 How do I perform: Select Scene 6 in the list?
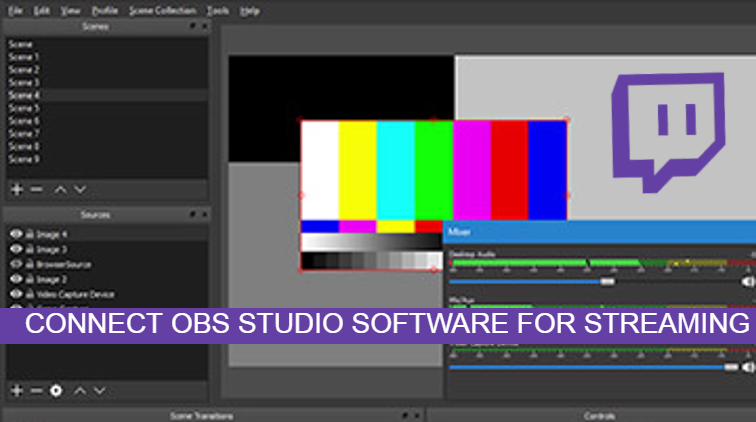point(107,121)
